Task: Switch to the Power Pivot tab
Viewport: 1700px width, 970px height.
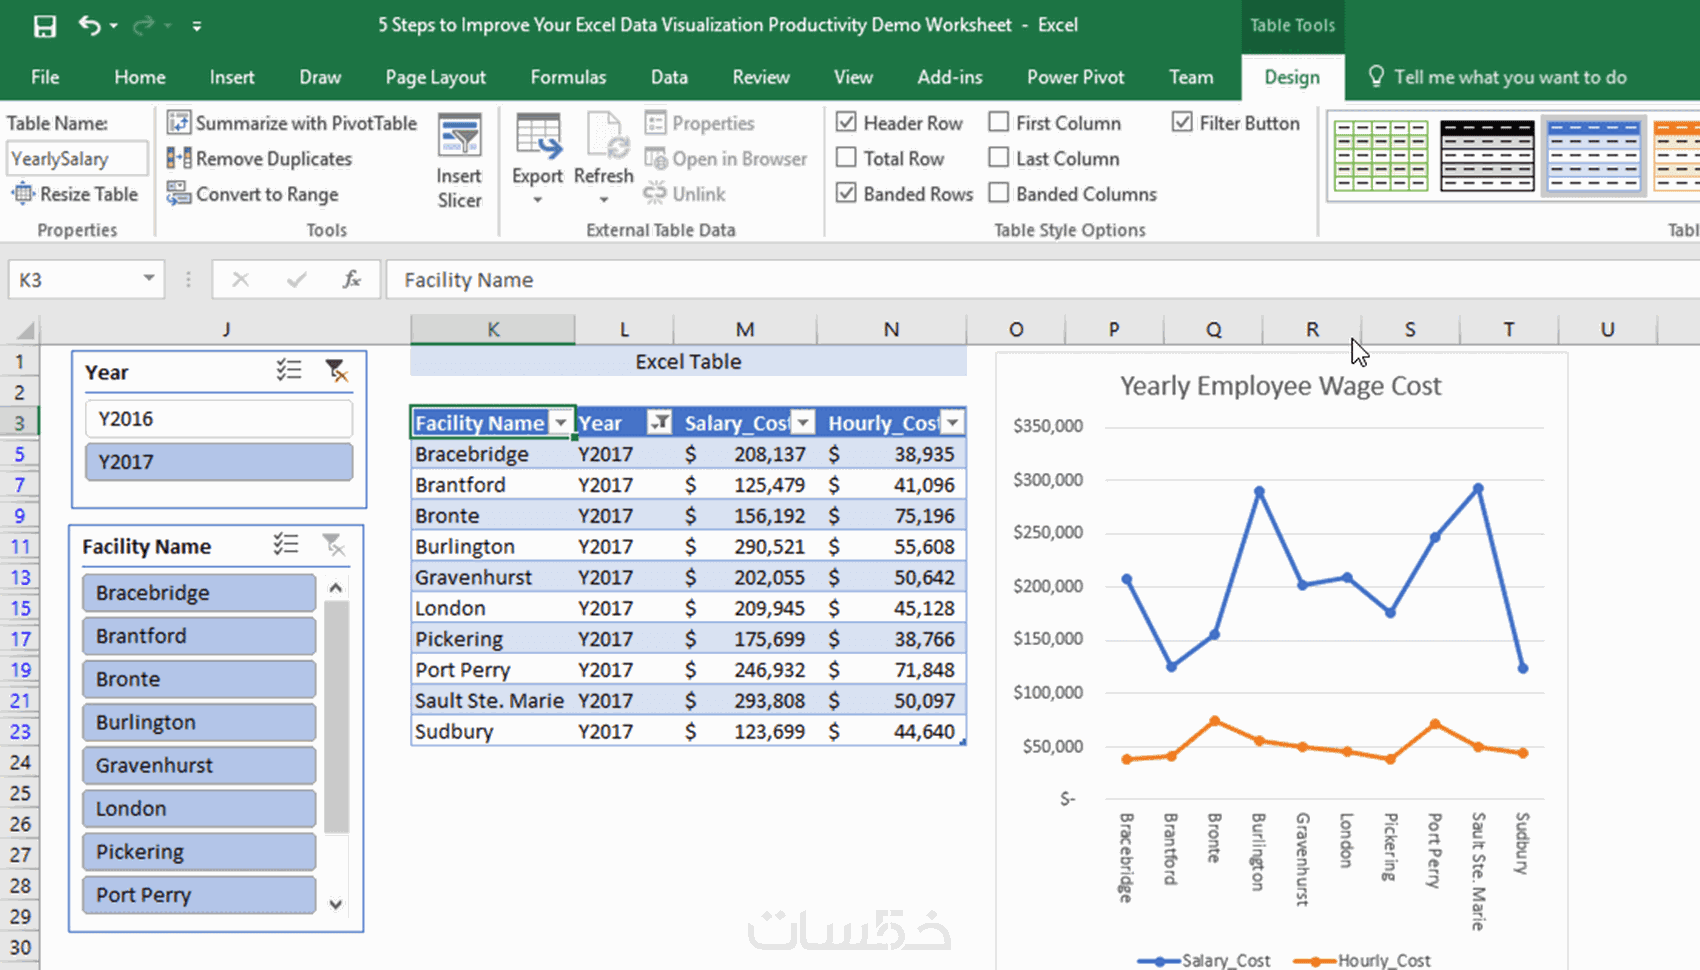Action: [x=1075, y=77]
